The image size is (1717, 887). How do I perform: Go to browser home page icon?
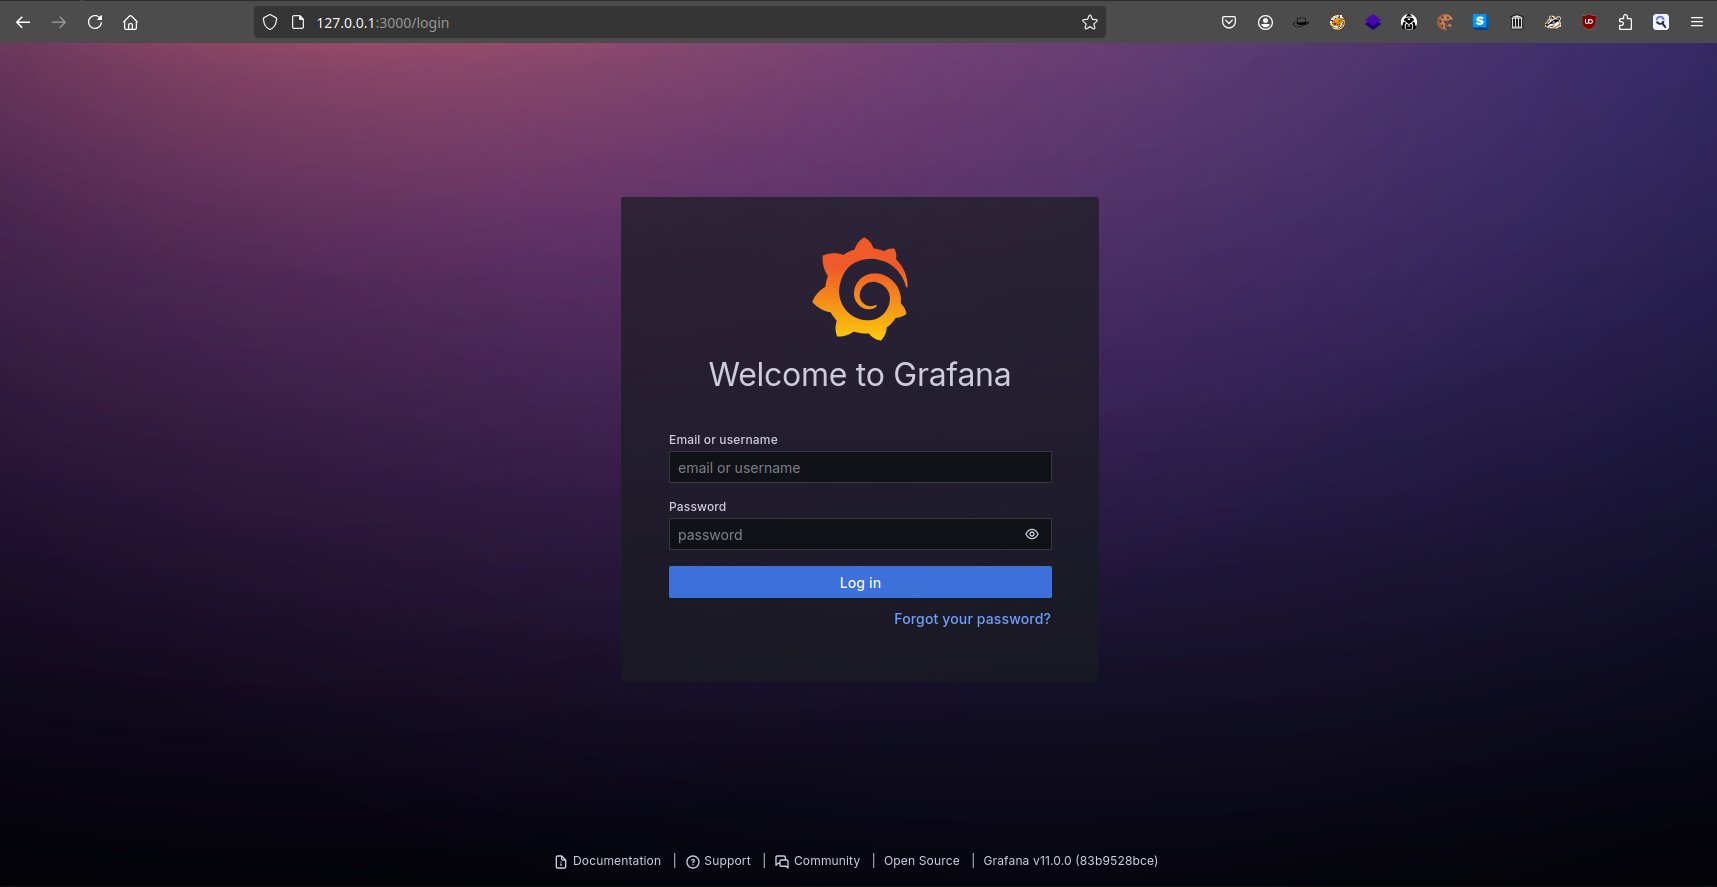point(131,22)
